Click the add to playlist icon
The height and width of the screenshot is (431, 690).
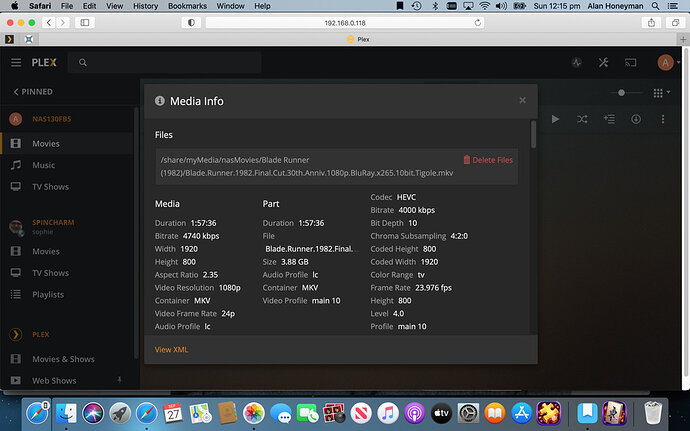pos(609,119)
